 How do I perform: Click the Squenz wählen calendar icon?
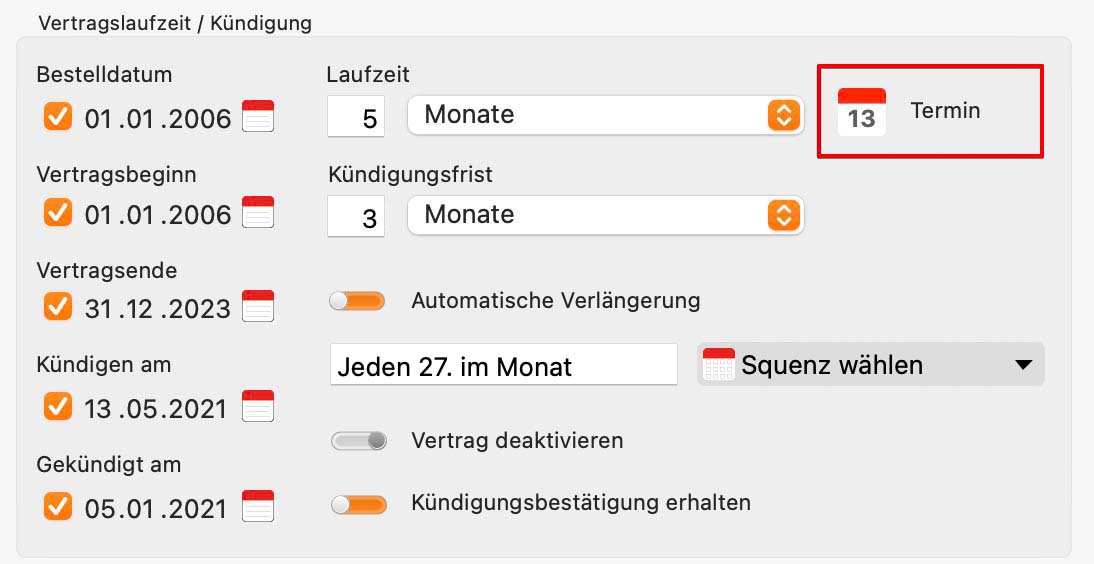[719, 364]
